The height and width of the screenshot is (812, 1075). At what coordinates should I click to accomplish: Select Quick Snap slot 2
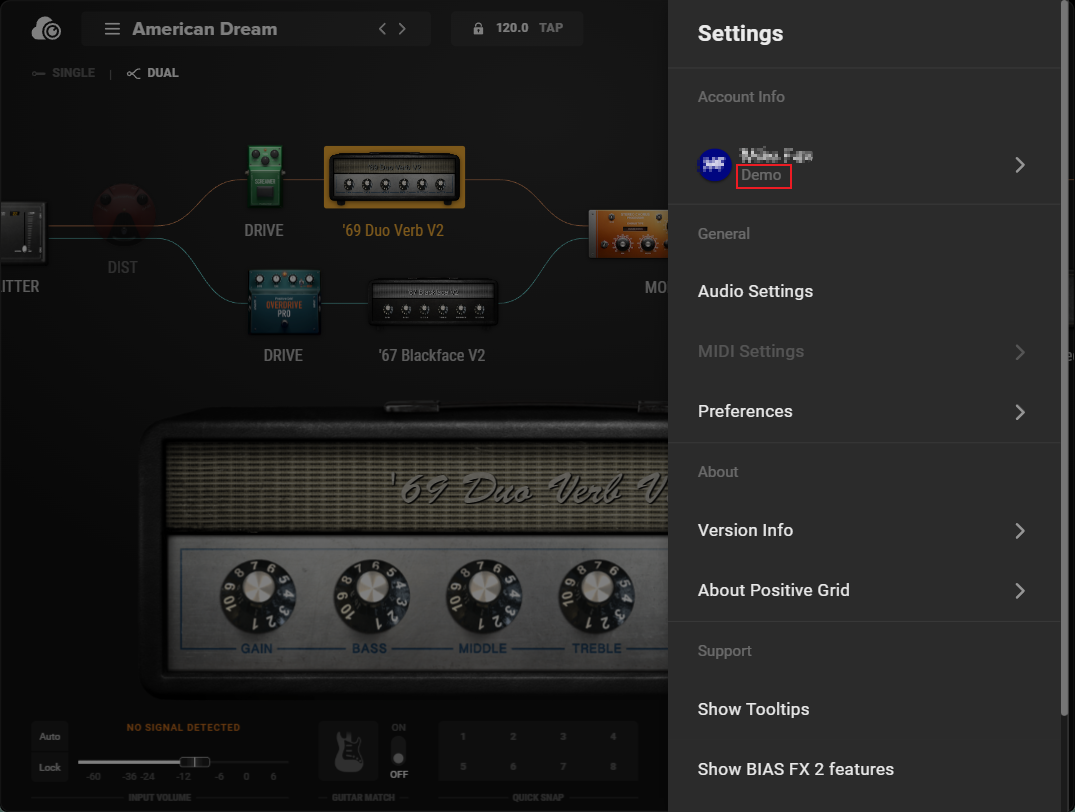point(513,737)
